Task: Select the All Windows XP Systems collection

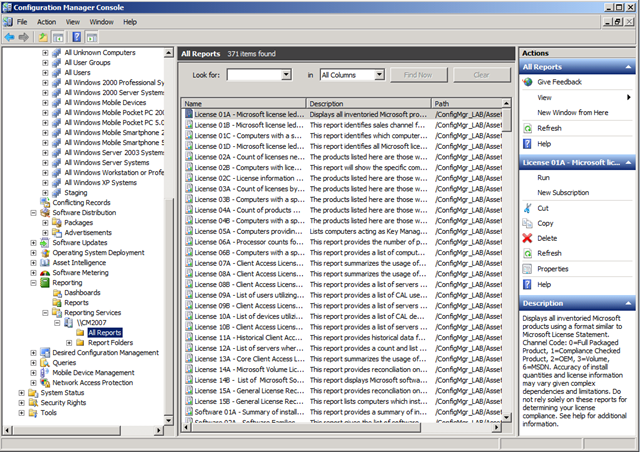Action: click(x=100, y=183)
